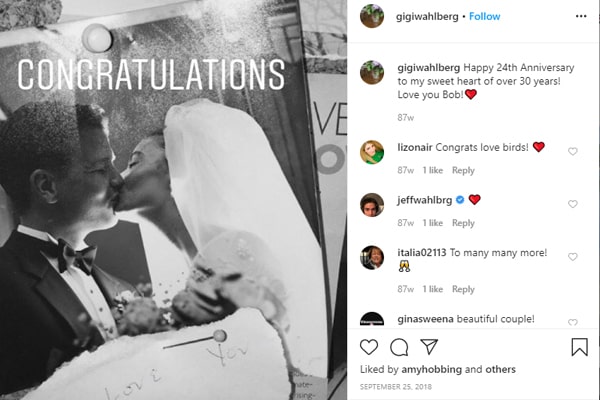600x400 pixels.
Task: Like ginasweena's comment heart
Action: tap(572, 322)
